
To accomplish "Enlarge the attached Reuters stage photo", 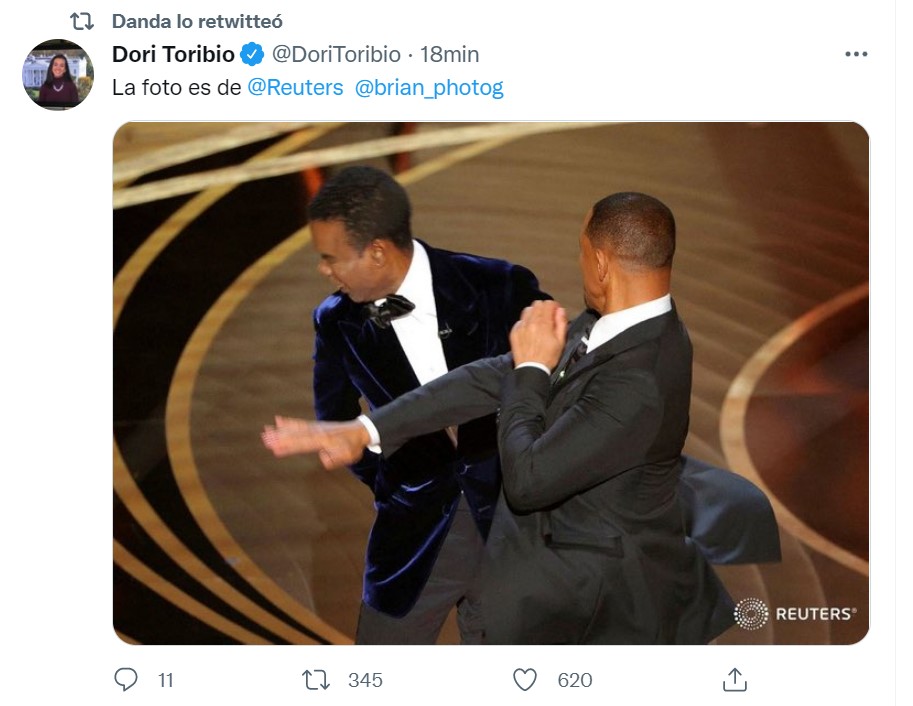I will [490, 383].
